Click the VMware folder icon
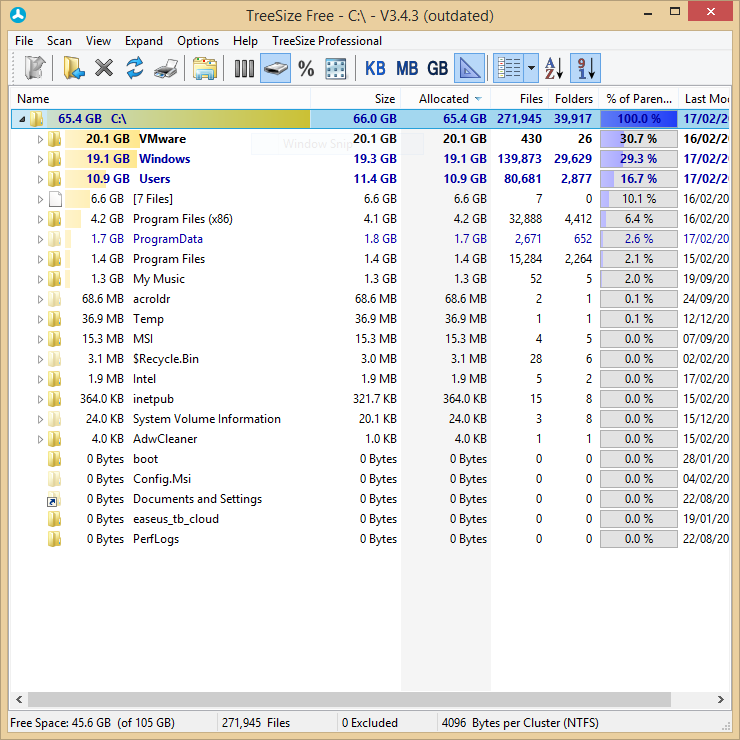 click(55, 139)
